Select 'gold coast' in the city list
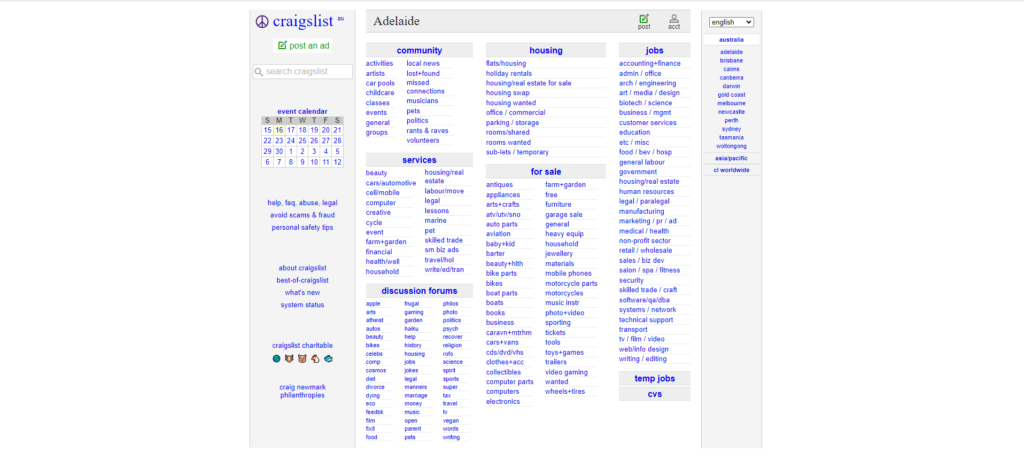This screenshot has height=476, width=1024. click(731, 95)
